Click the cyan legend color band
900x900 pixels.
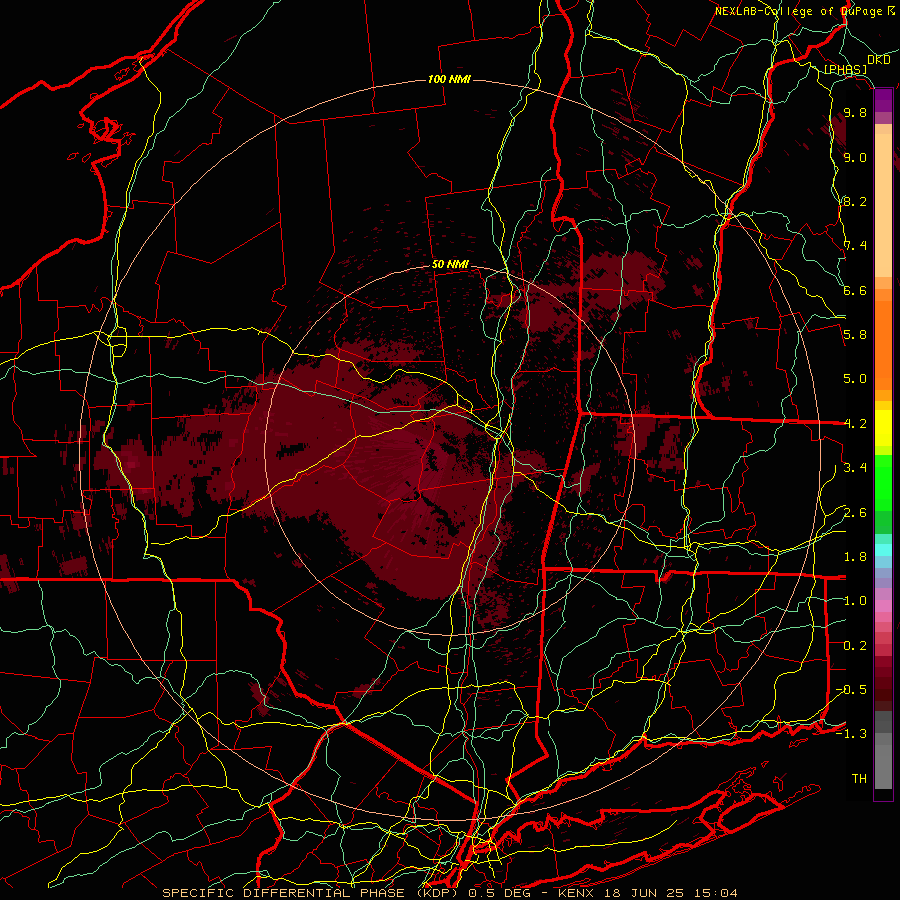[883, 550]
